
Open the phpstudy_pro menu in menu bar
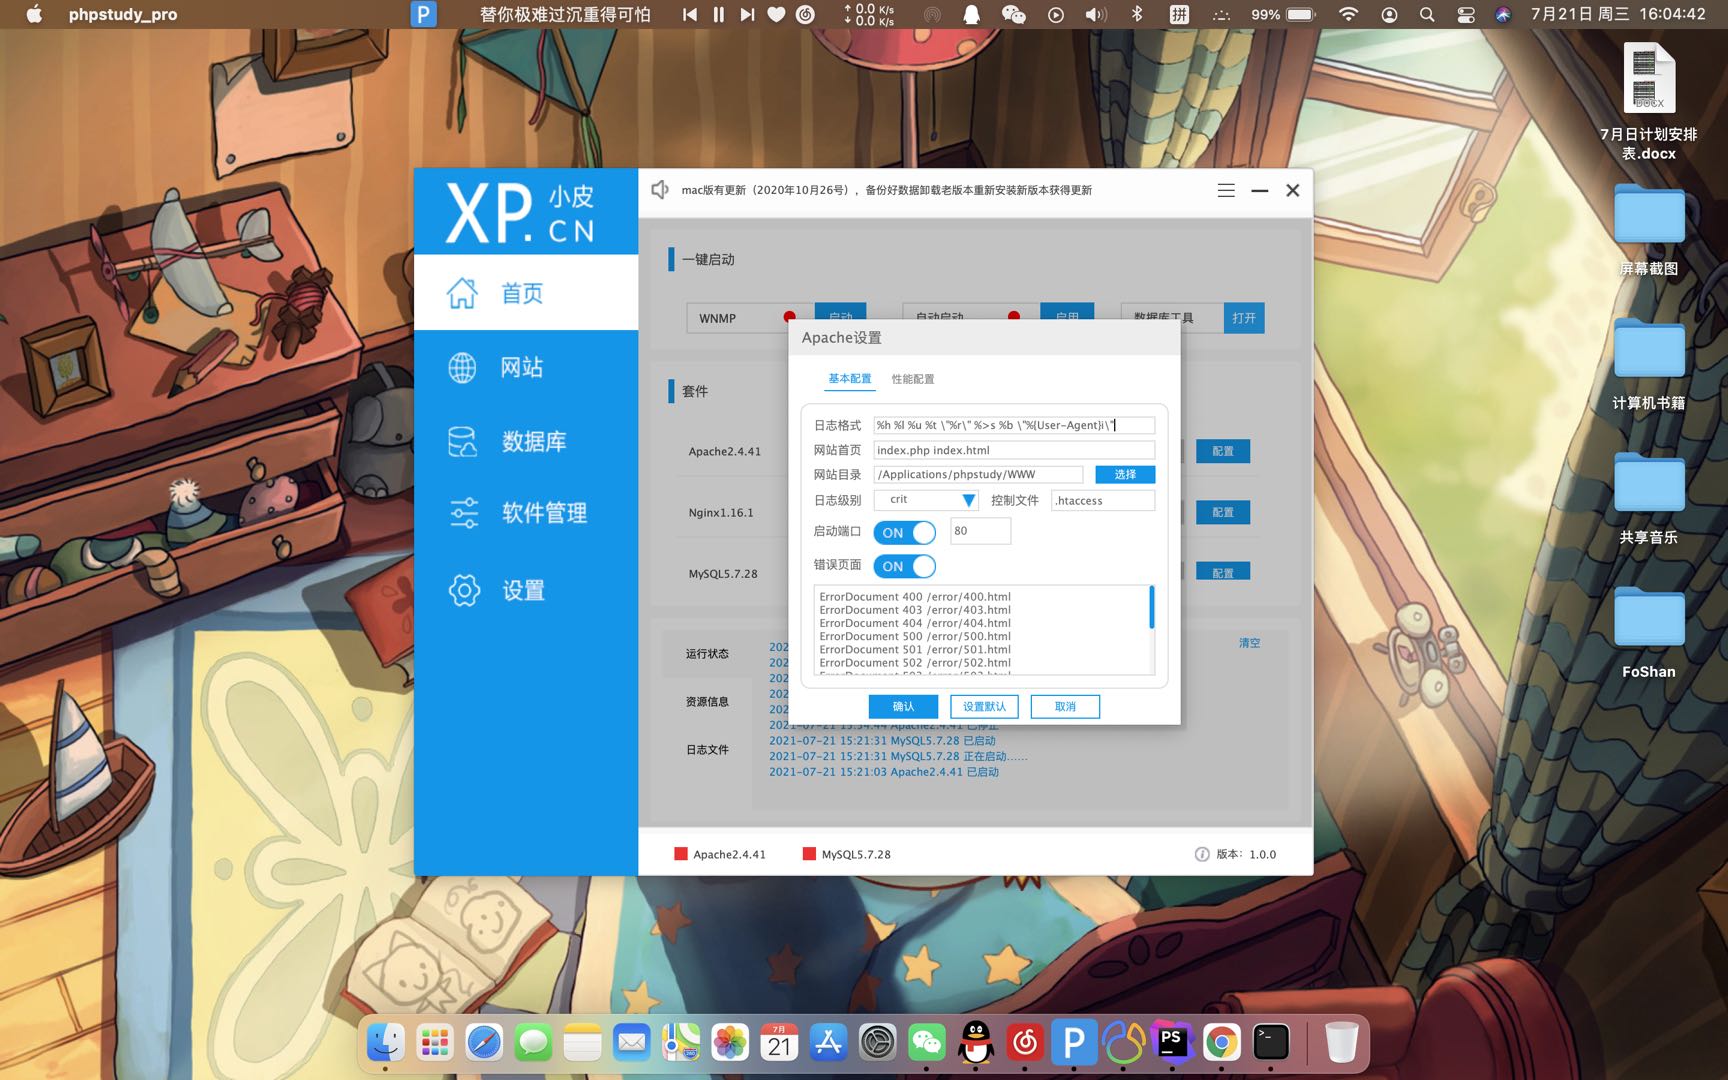coord(123,14)
